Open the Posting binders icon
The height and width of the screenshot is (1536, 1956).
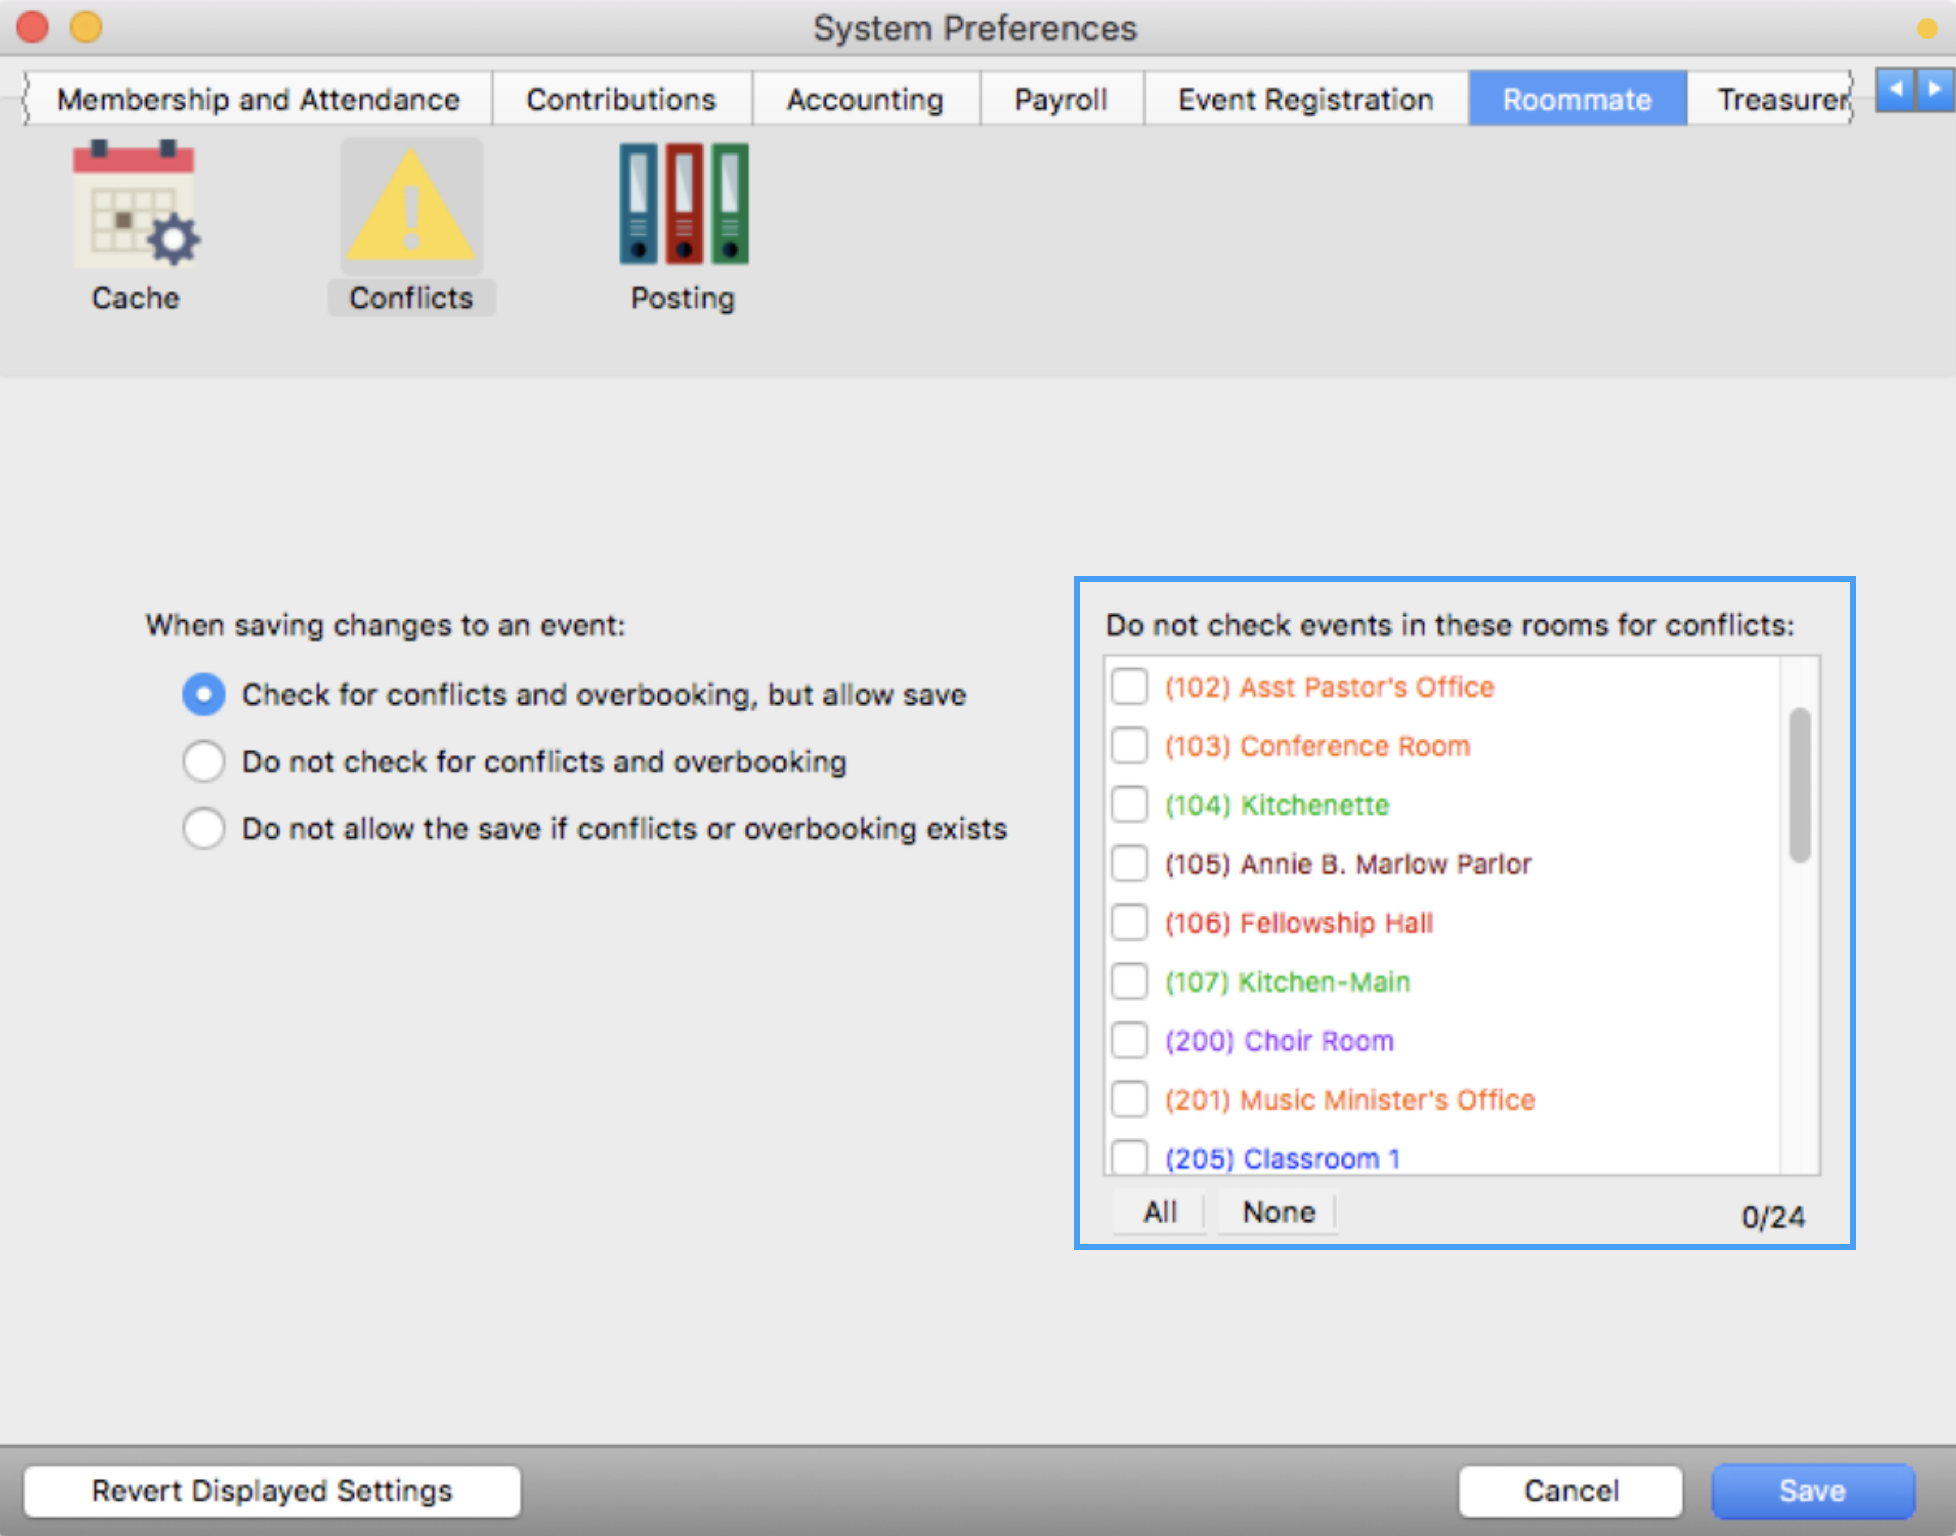[683, 207]
